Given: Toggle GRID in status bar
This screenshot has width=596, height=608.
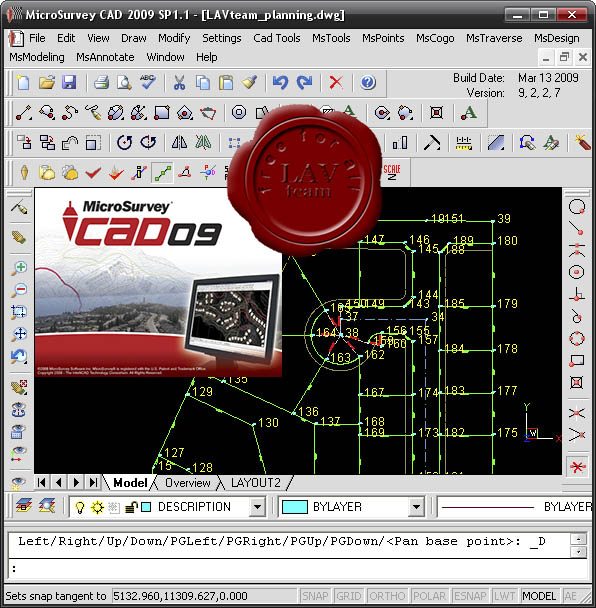Looking at the screenshot, I should click(348, 596).
